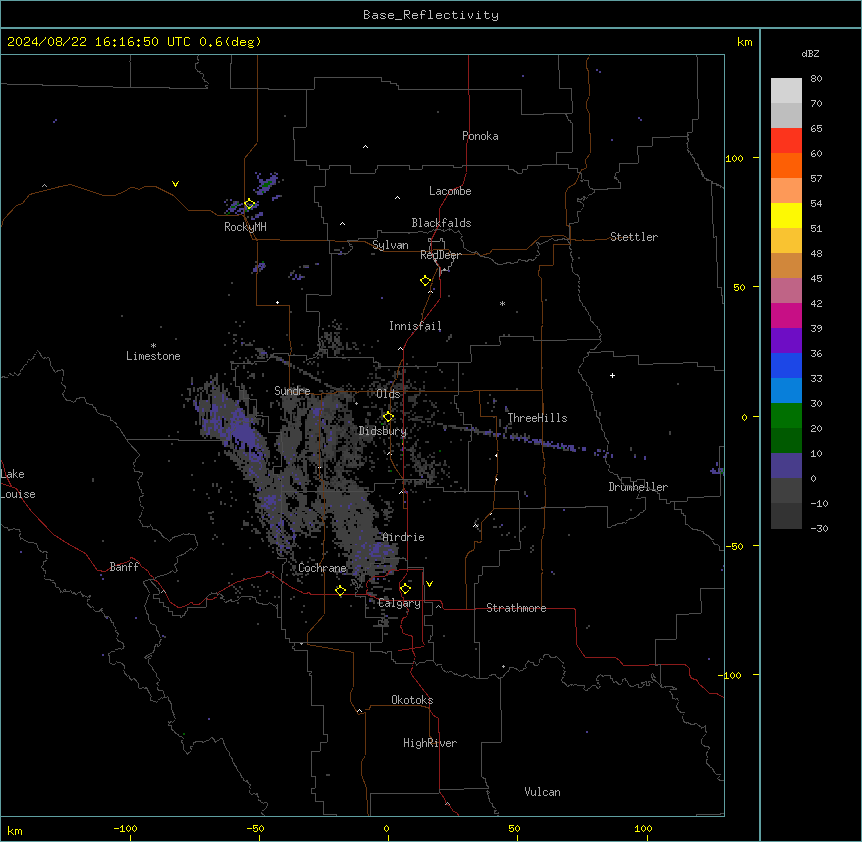
Task: Click the 45 value on dBZ legend
Action: point(816,279)
